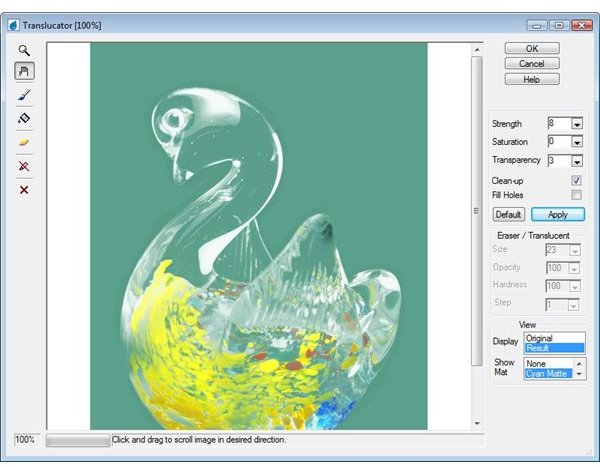
Task: Select the yellow eraser tool
Action: tap(24, 142)
